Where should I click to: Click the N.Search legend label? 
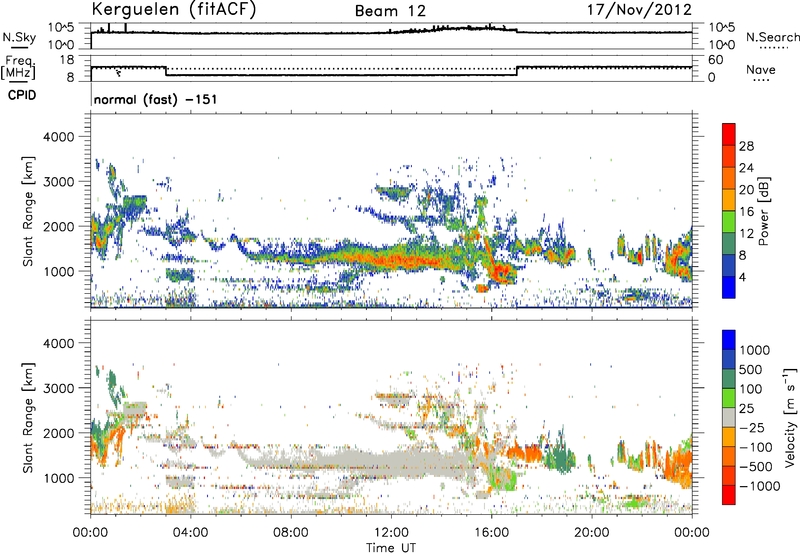coord(772,37)
